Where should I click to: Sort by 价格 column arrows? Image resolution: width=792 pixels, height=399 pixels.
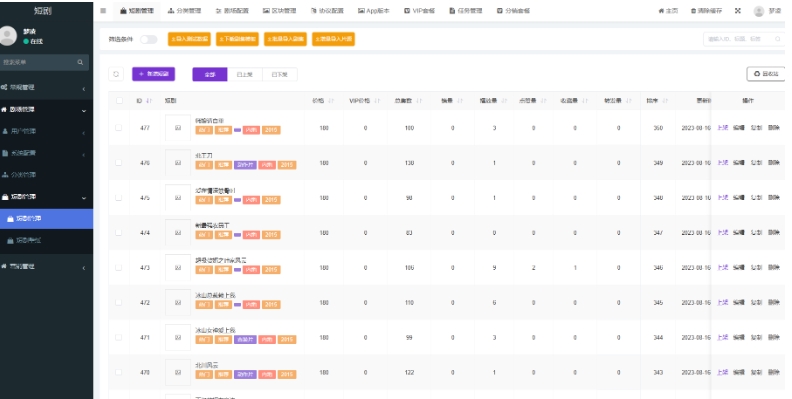click(331, 101)
